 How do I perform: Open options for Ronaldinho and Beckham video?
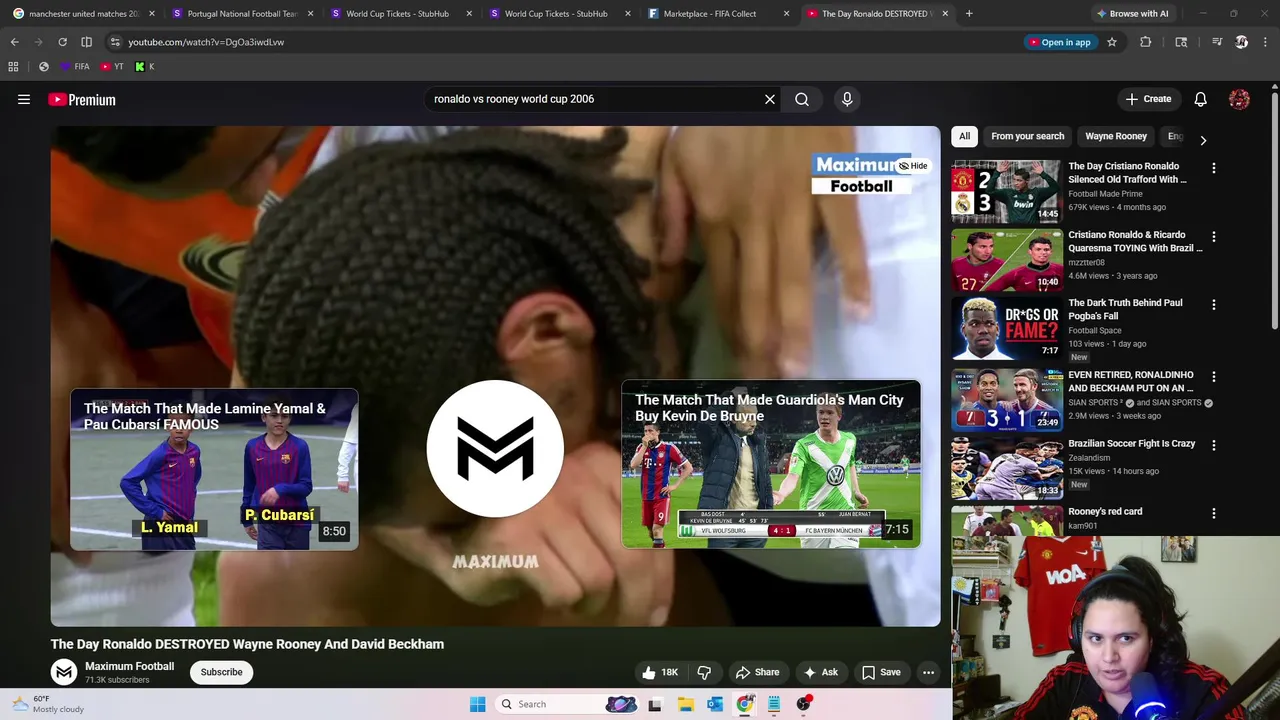(1214, 377)
